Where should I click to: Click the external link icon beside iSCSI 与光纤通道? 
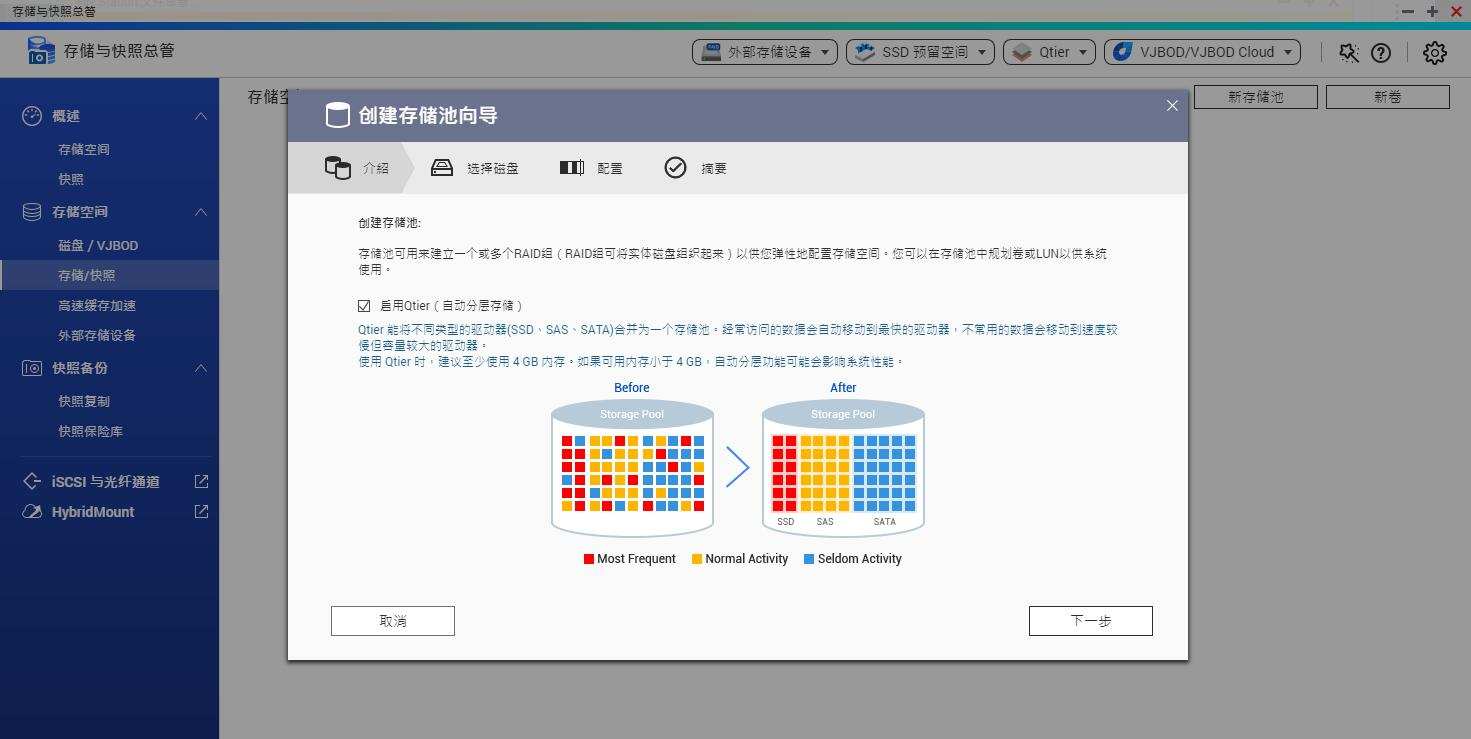pyautogui.click(x=200, y=481)
